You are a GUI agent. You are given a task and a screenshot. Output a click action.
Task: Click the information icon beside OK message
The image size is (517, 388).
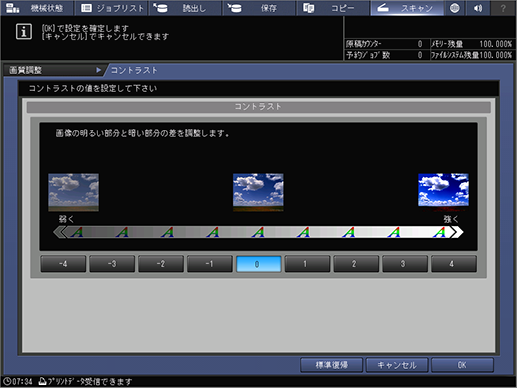[x=24, y=32]
